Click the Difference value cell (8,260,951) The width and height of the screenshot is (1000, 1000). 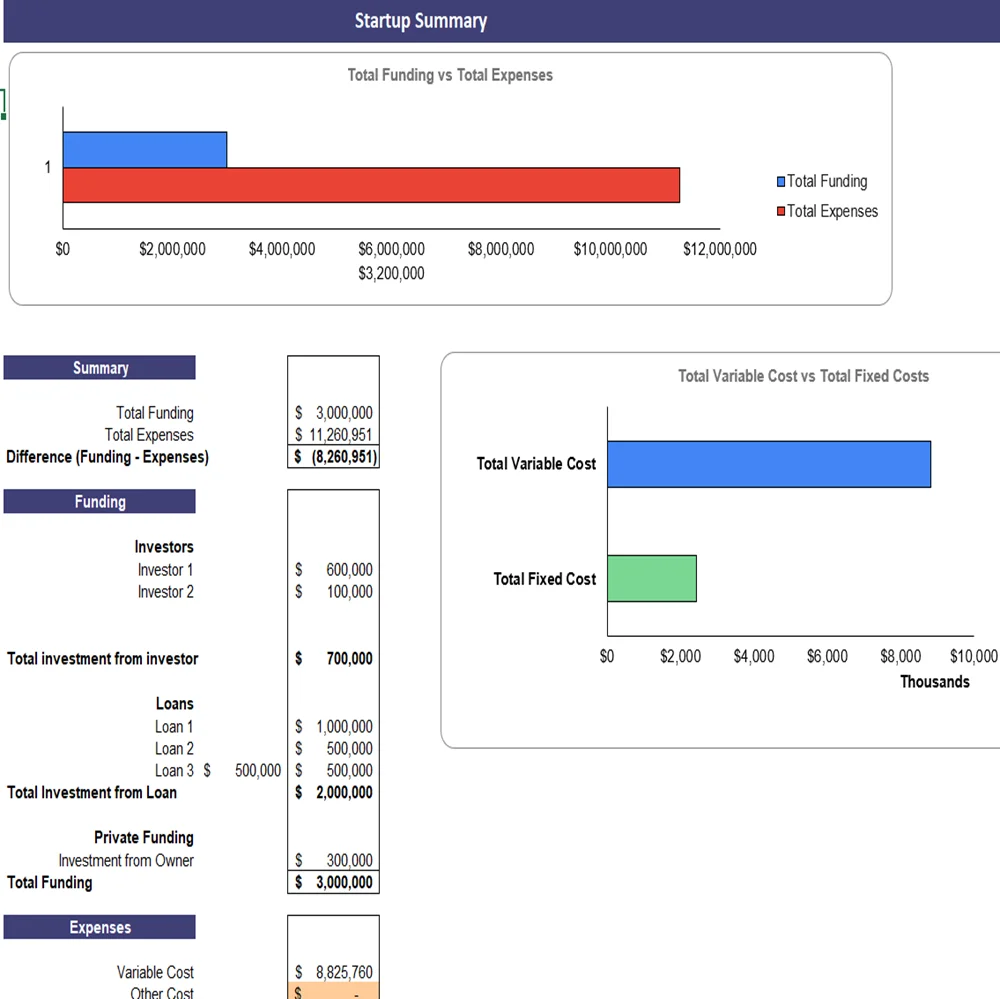[334, 457]
